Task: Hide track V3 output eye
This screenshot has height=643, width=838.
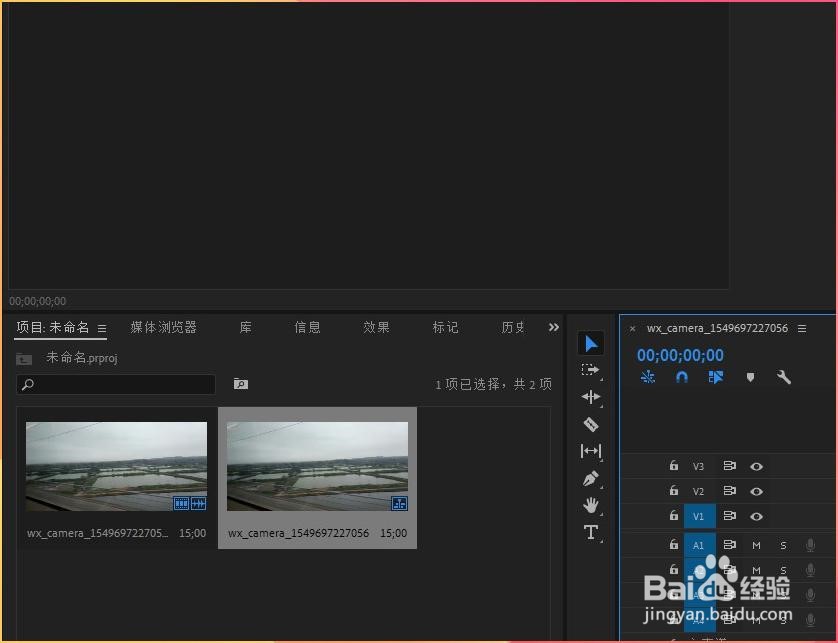Action: (756, 467)
